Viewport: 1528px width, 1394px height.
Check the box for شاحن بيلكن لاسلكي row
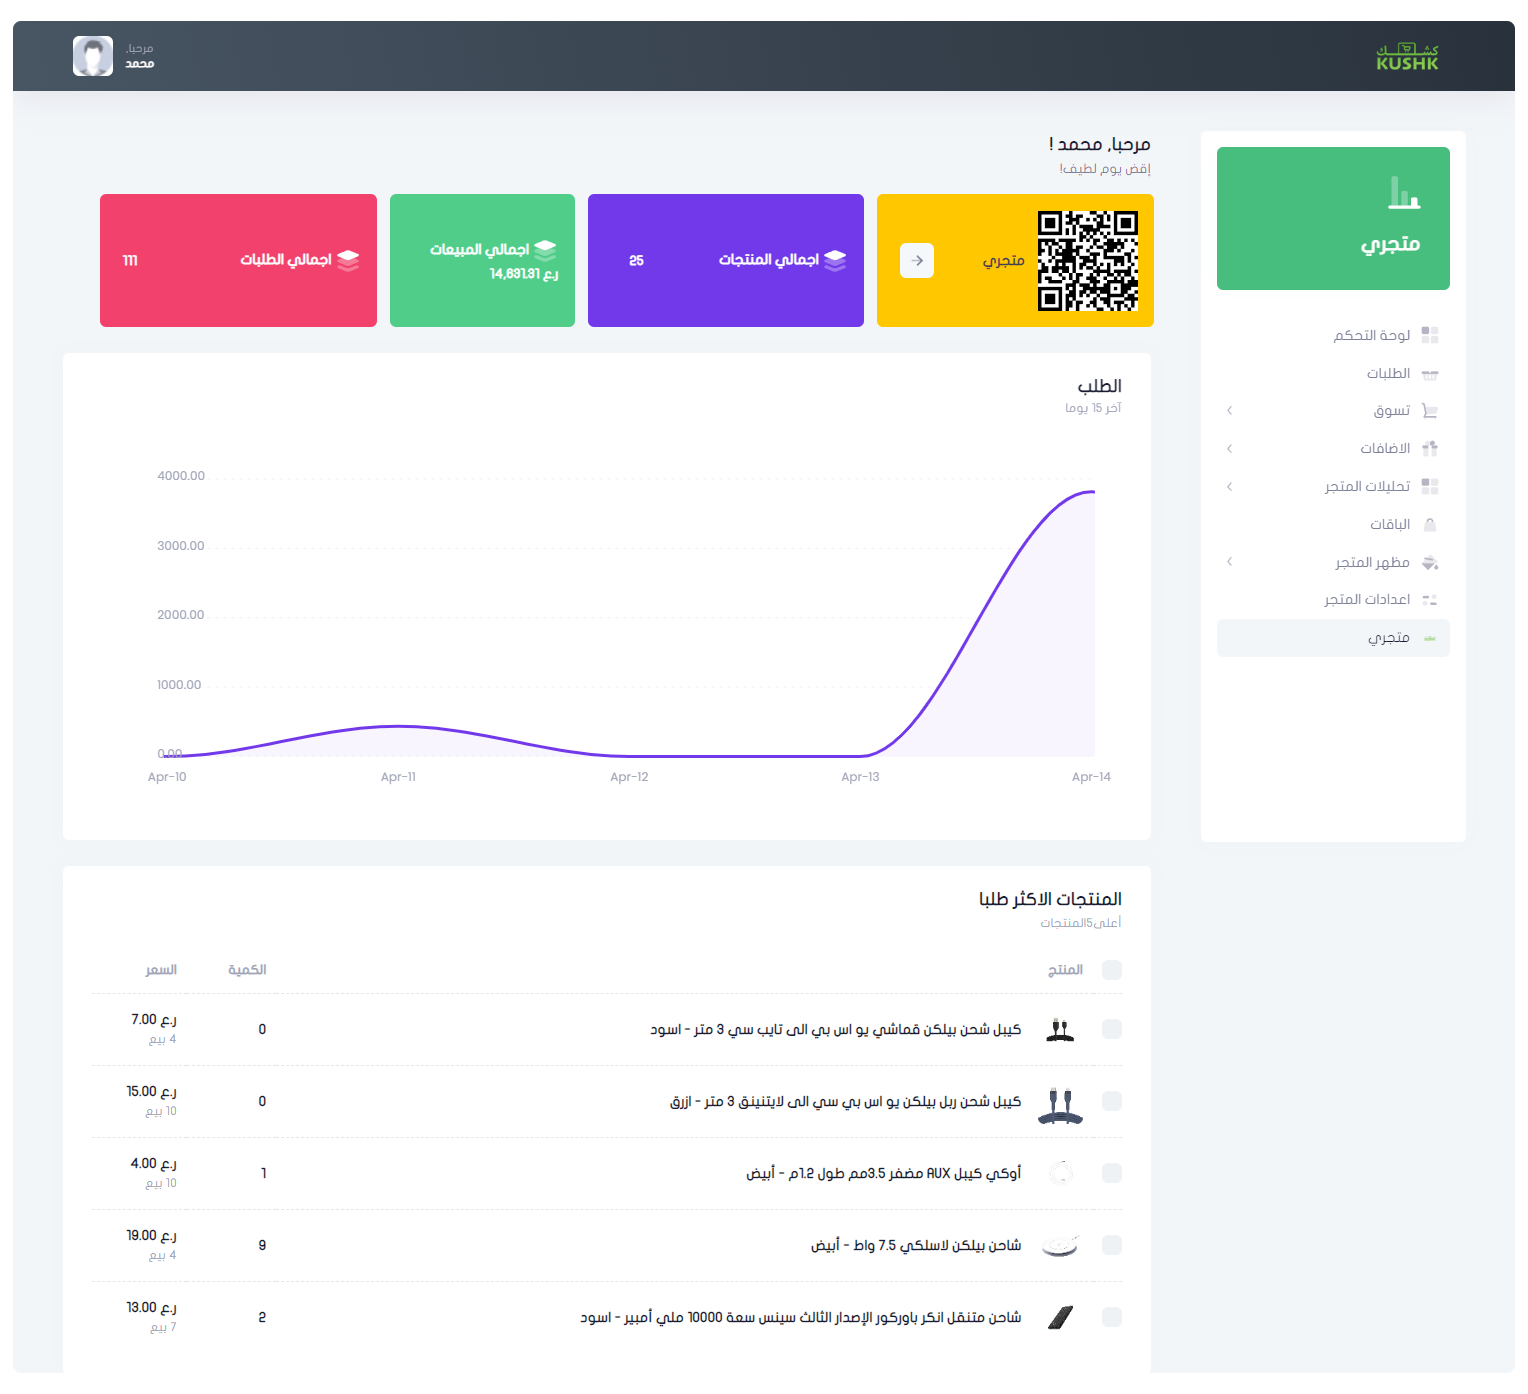coord(1111,1245)
